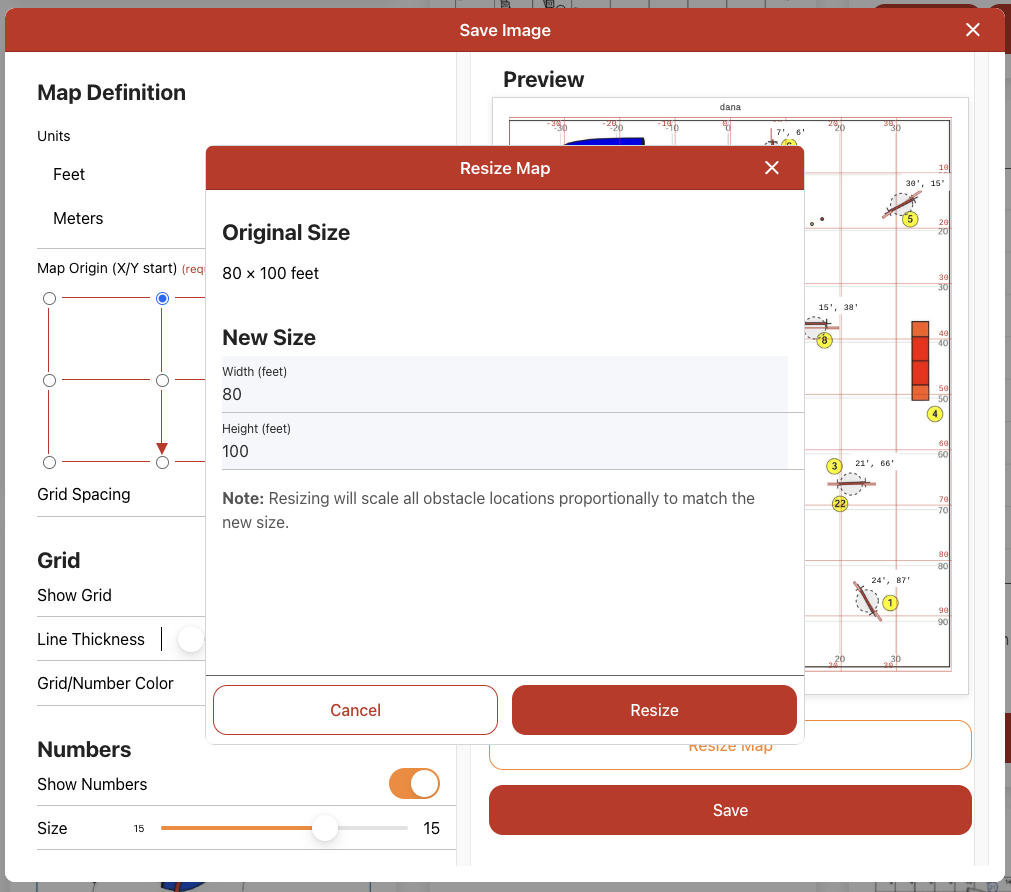Select obstacle marker 22 on the map

click(841, 505)
